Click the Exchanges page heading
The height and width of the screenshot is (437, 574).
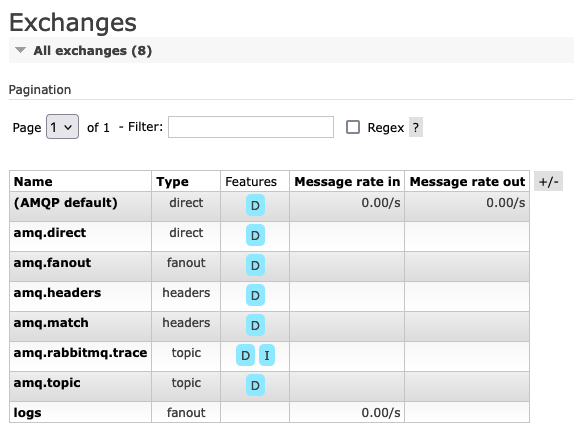pos(73,23)
